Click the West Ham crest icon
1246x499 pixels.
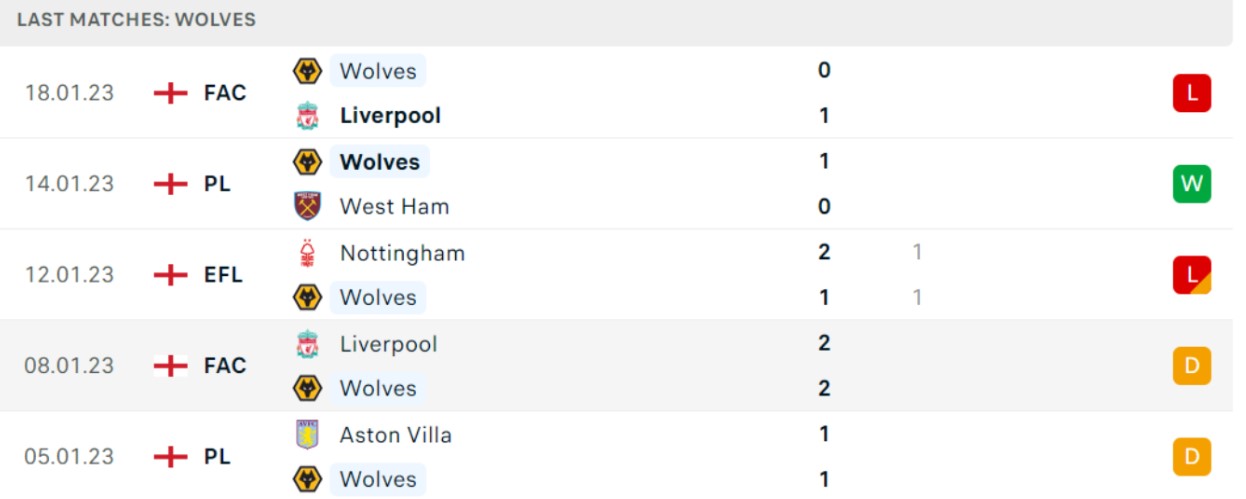pyautogui.click(x=307, y=207)
